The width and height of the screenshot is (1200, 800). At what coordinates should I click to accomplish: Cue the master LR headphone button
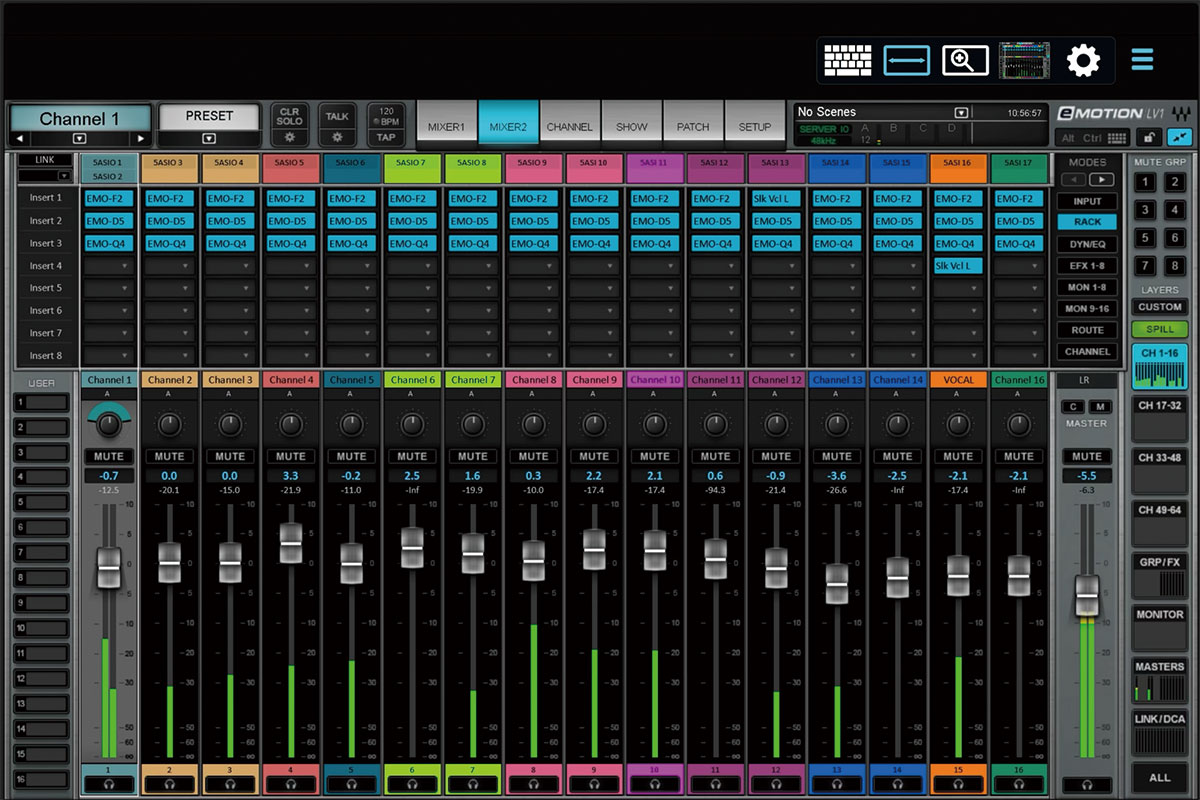coord(1087,785)
